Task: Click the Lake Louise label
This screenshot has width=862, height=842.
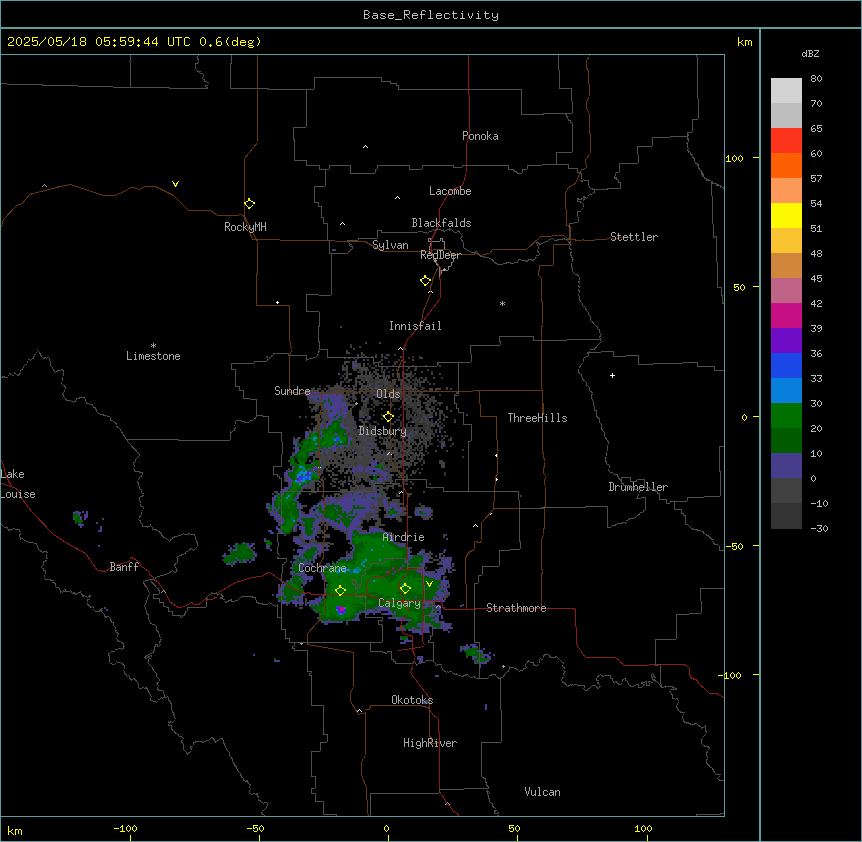Action: pyautogui.click(x=18, y=484)
